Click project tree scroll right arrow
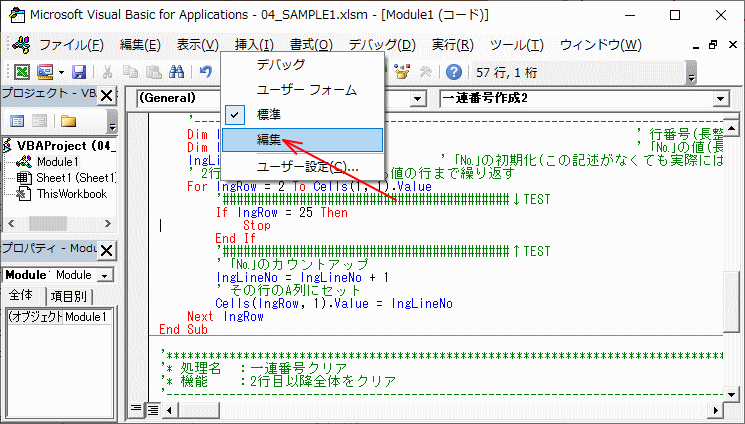 (x=107, y=223)
